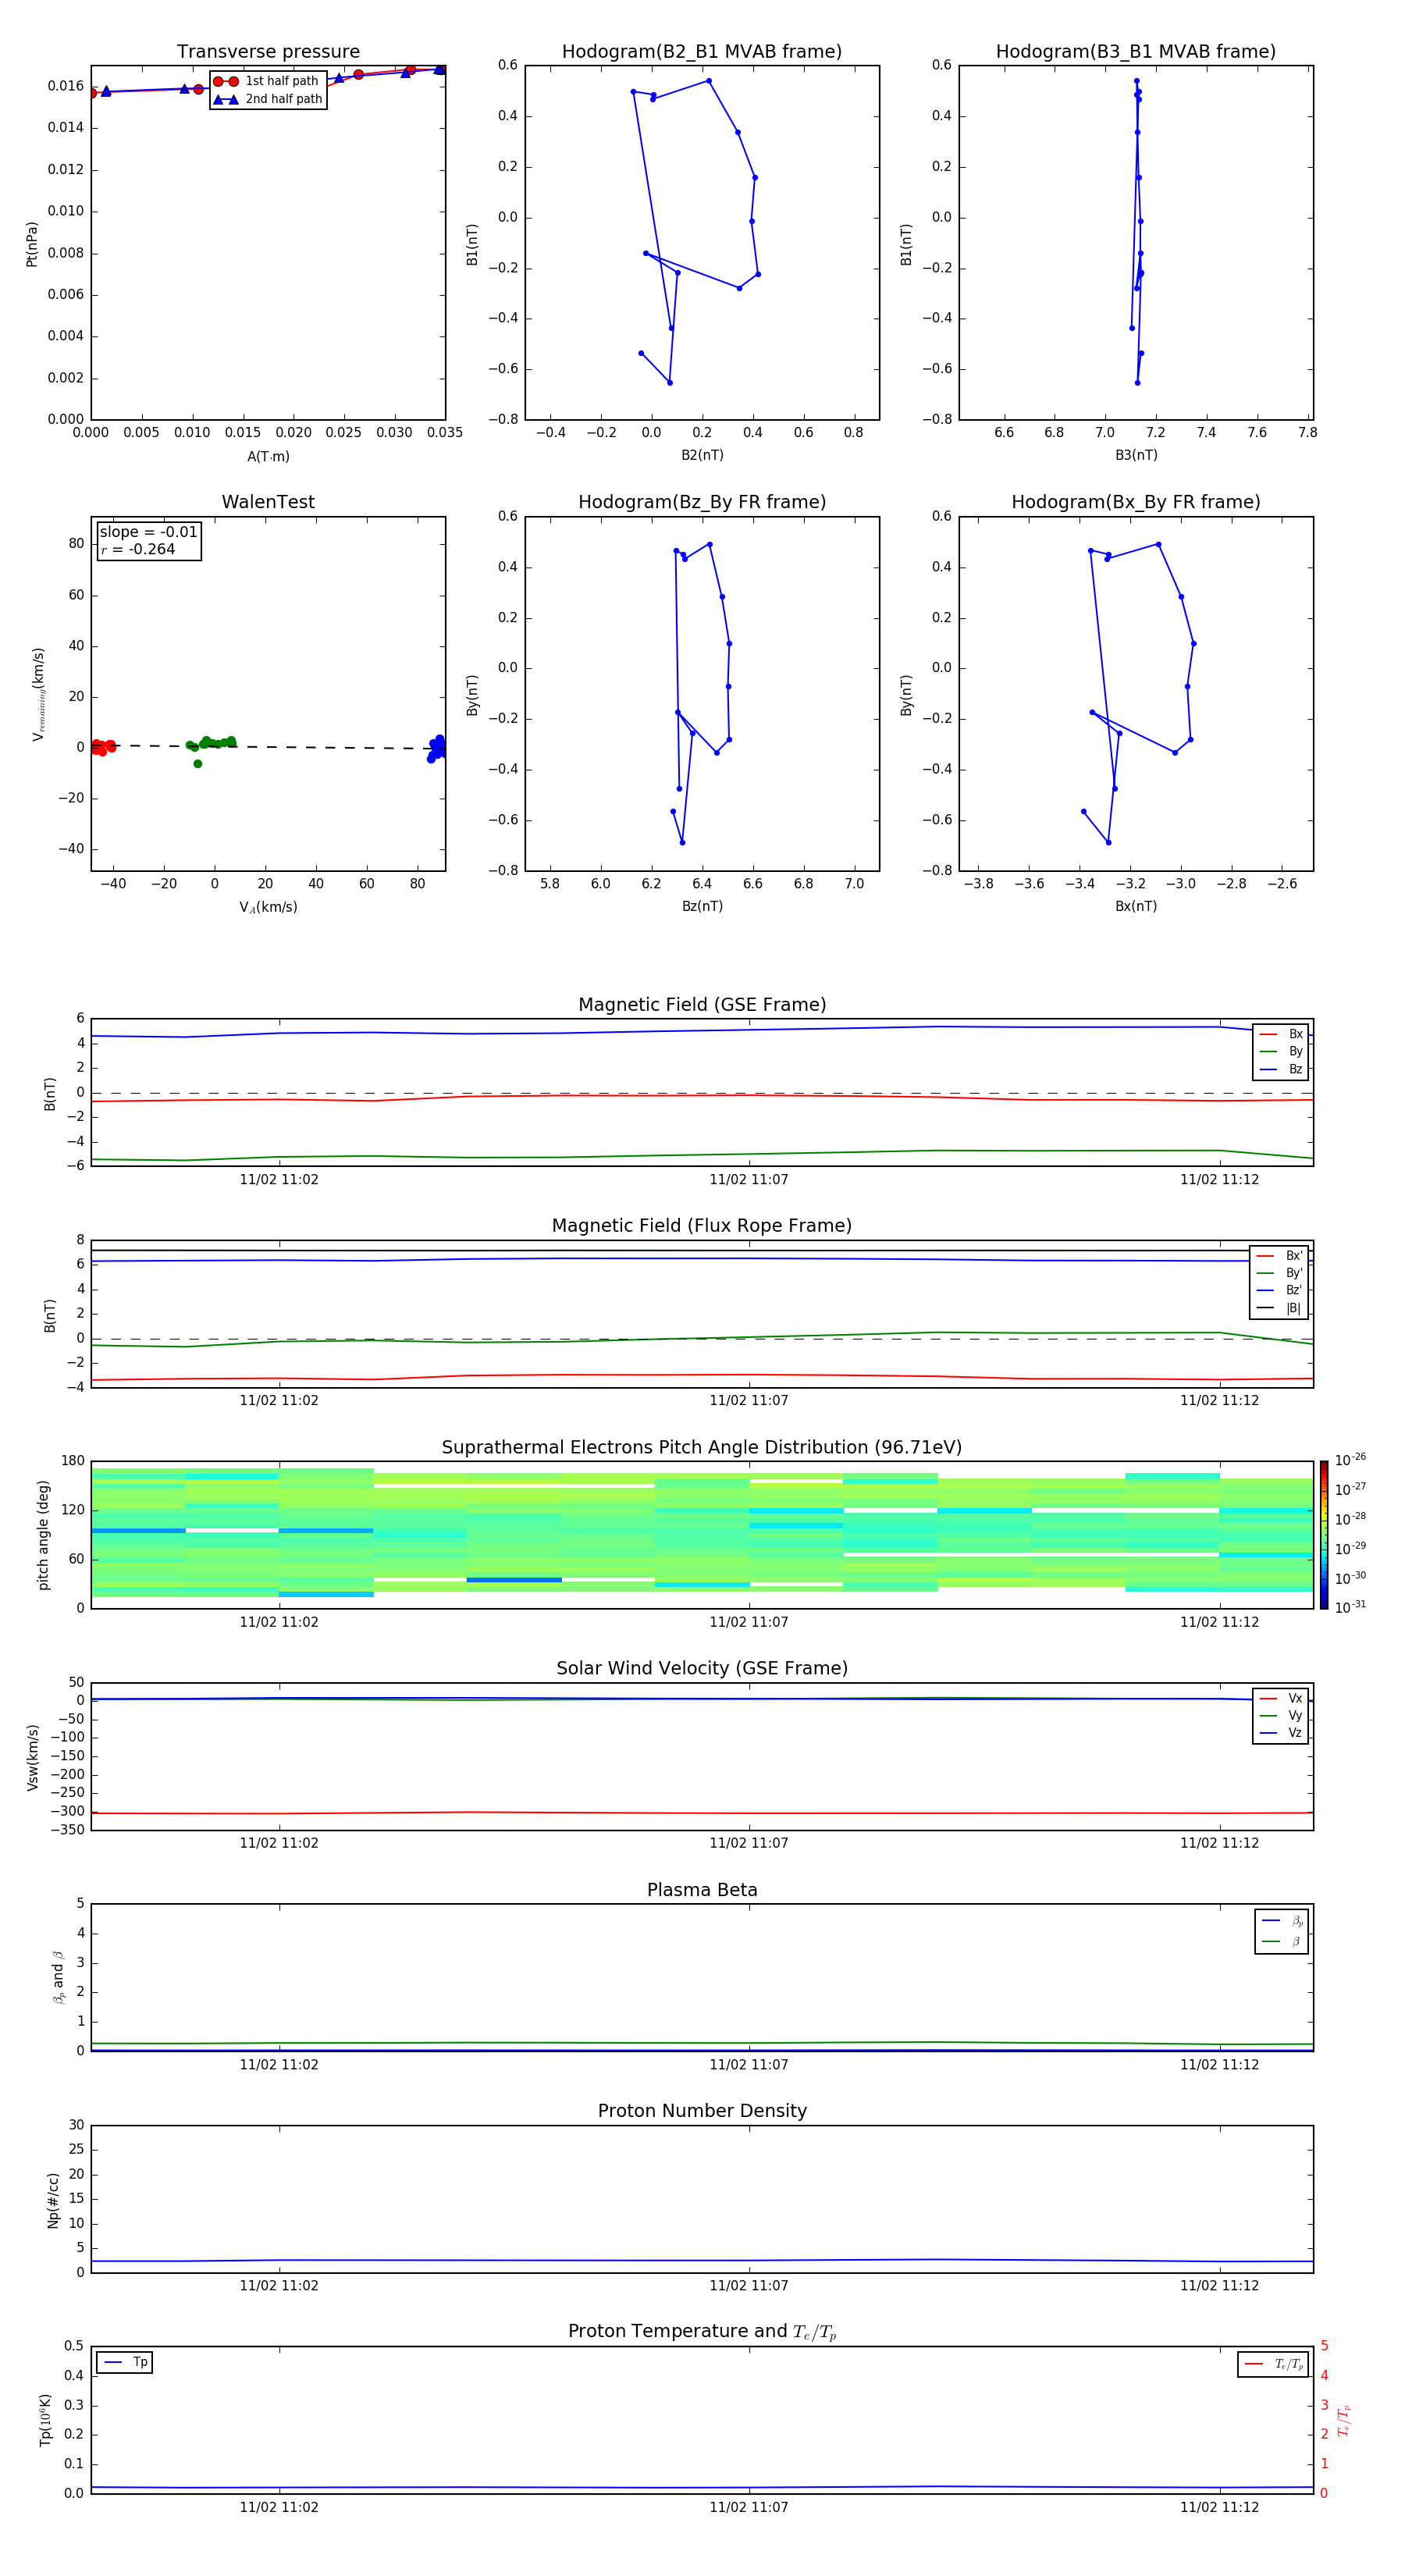Click the Tp legend entry
The height and width of the screenshot is (2576, 1405).
[x=125, y=2362]
